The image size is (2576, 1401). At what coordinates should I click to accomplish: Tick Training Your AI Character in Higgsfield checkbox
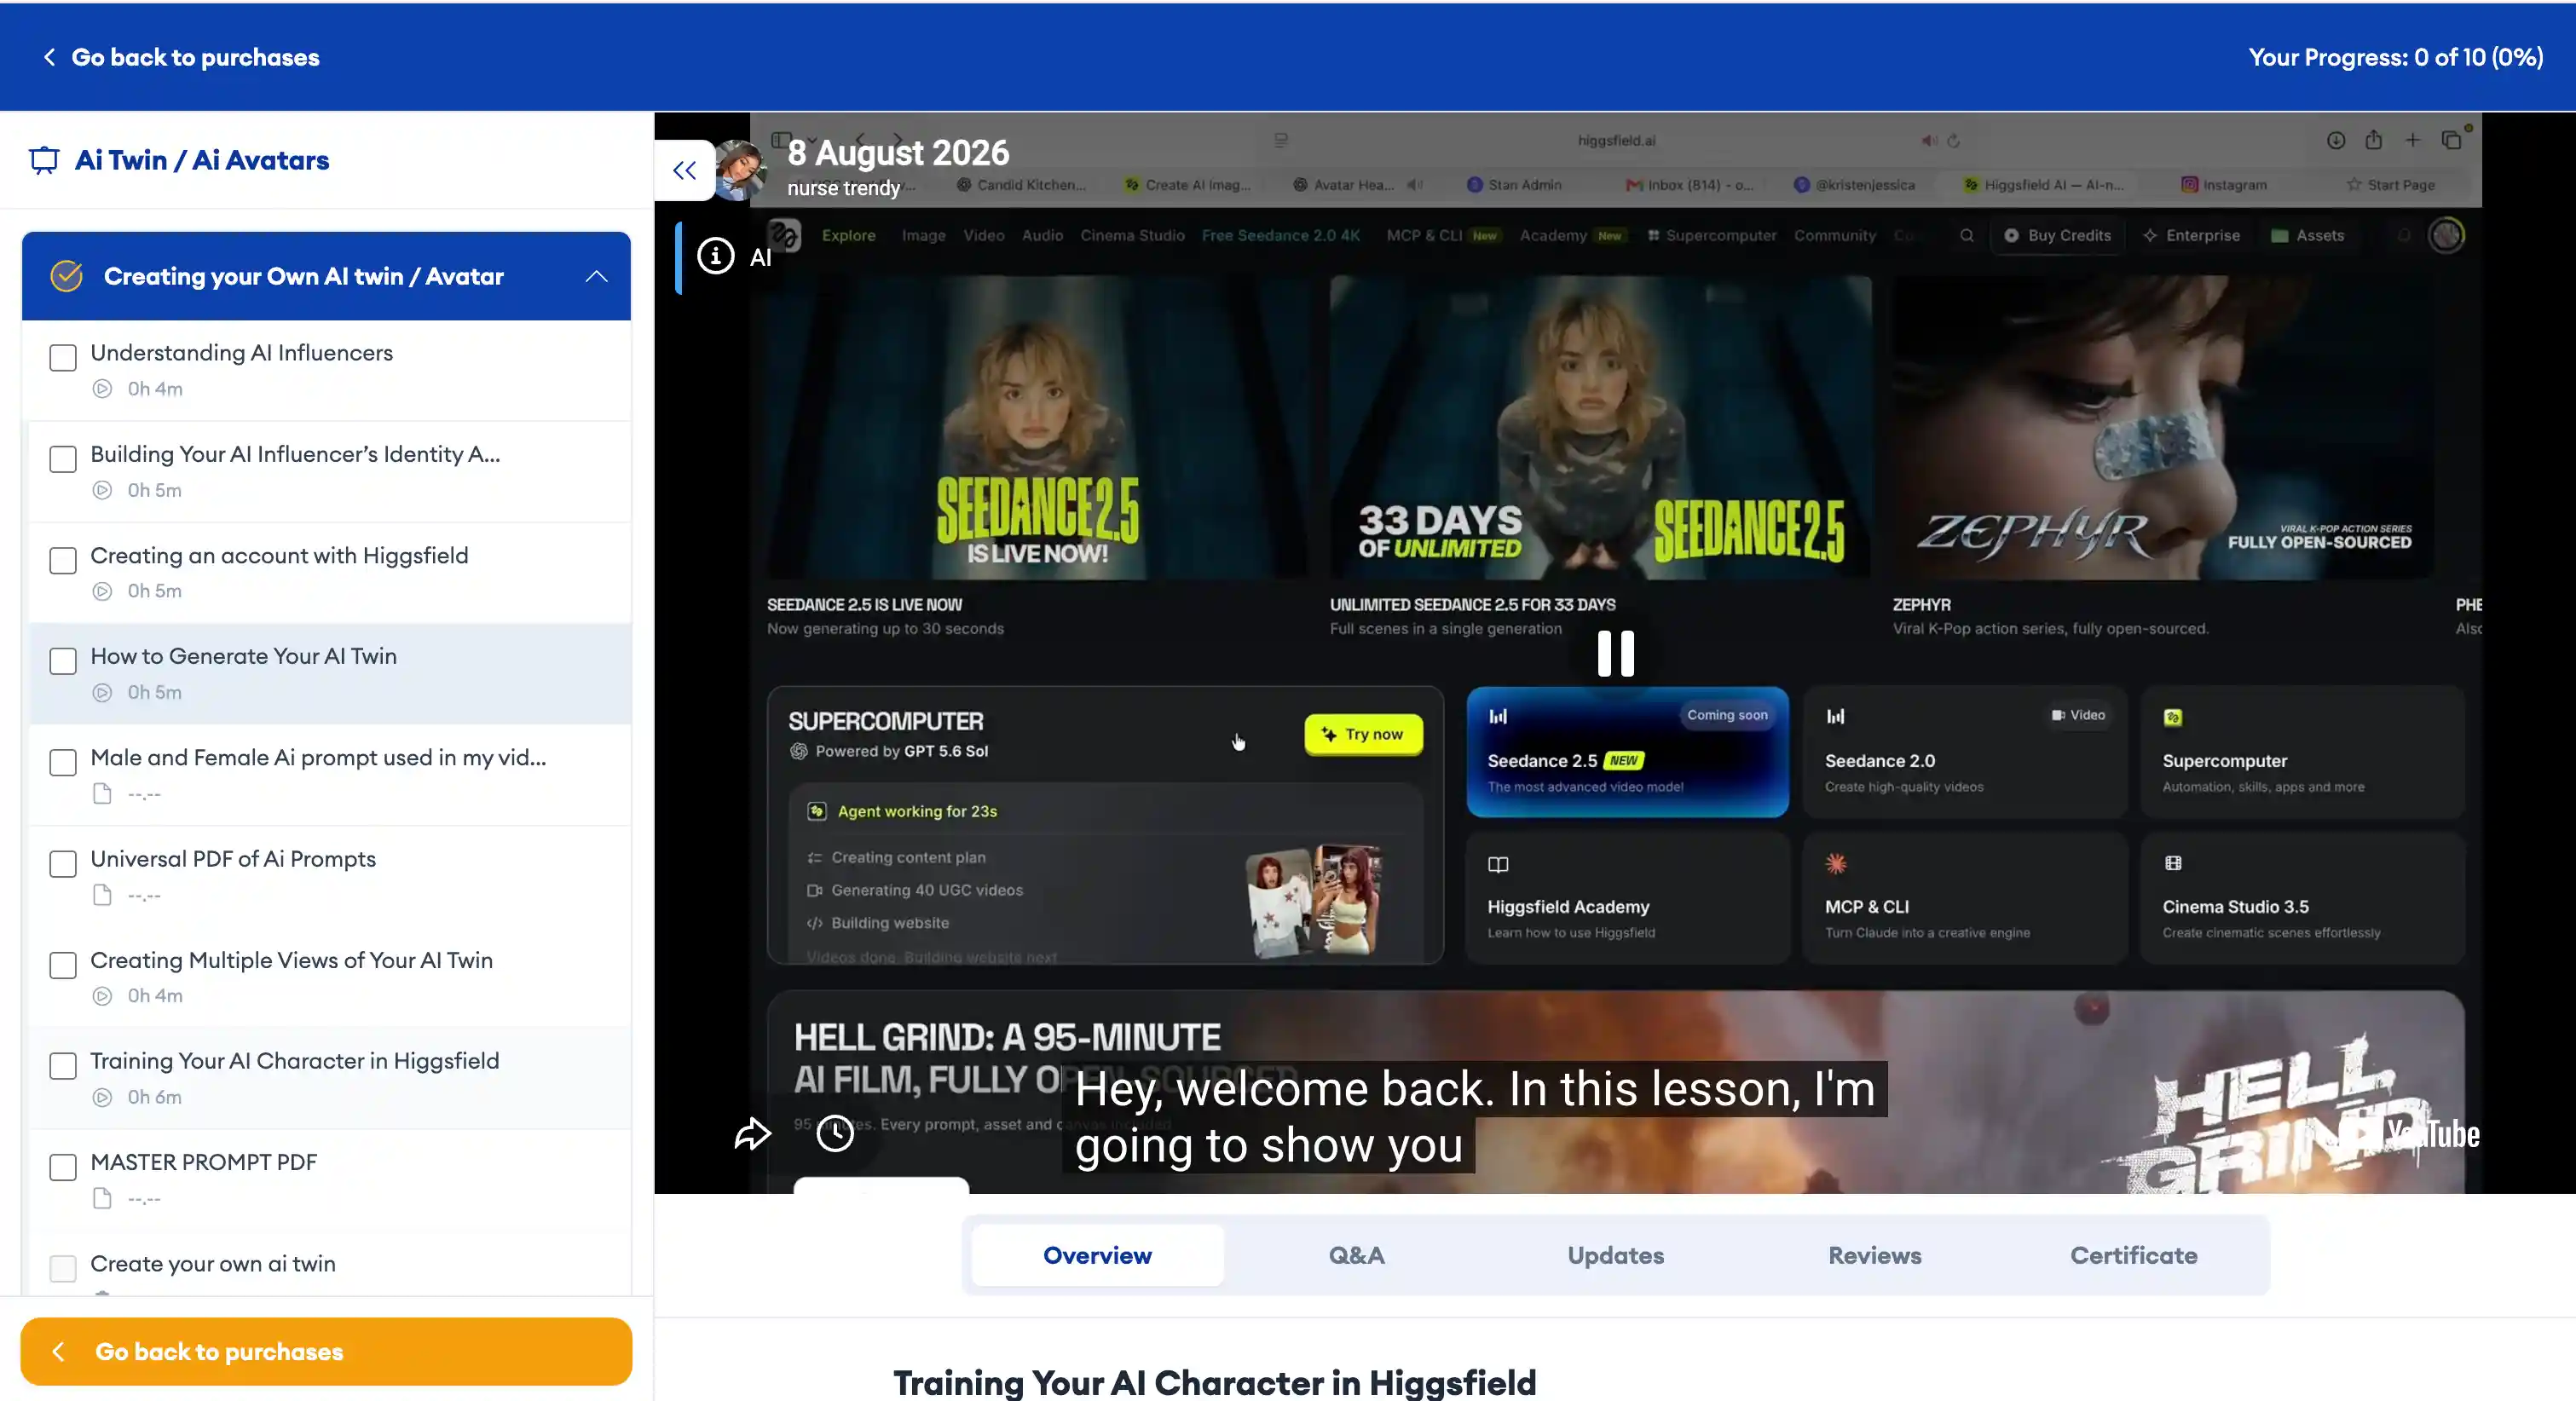click(63, 1066)
